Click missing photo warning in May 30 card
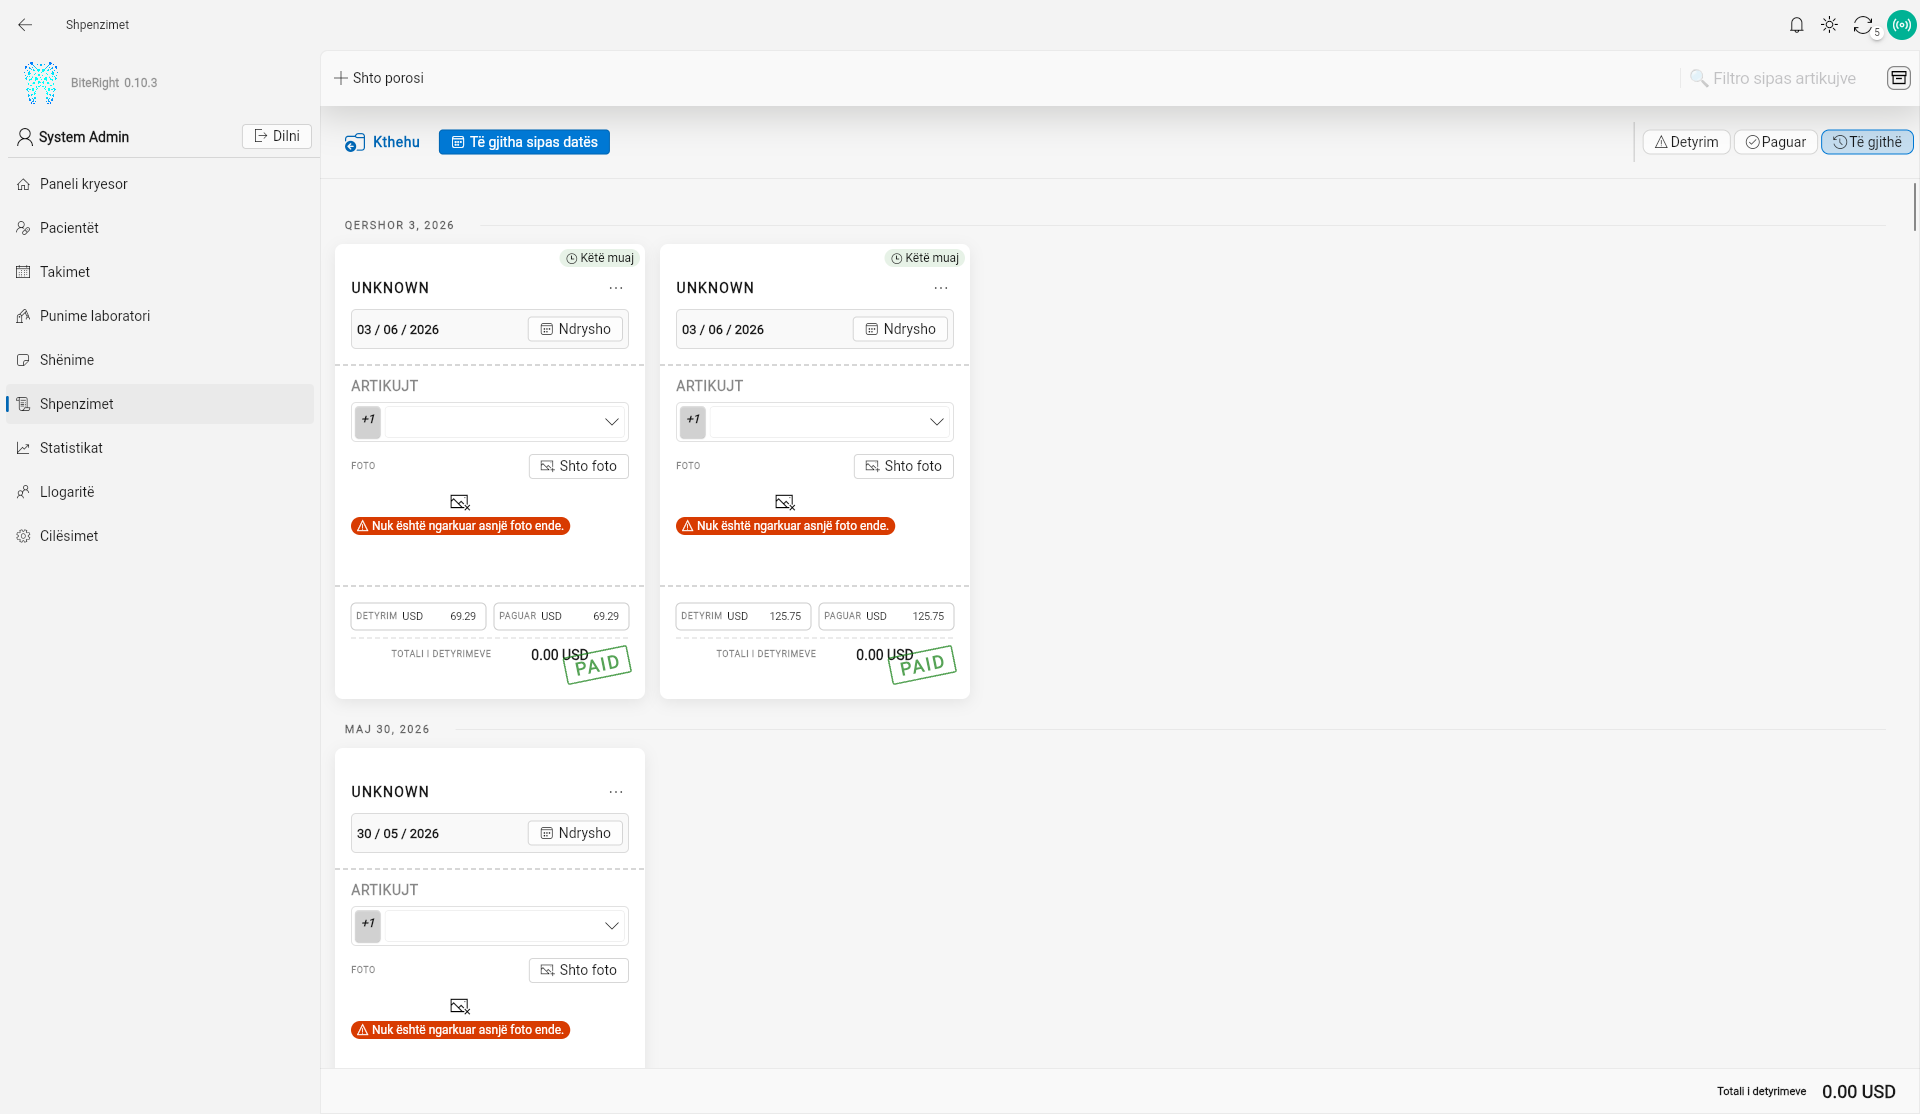This screenshot has width=1920, height=1114. (x=460, y=1030)
